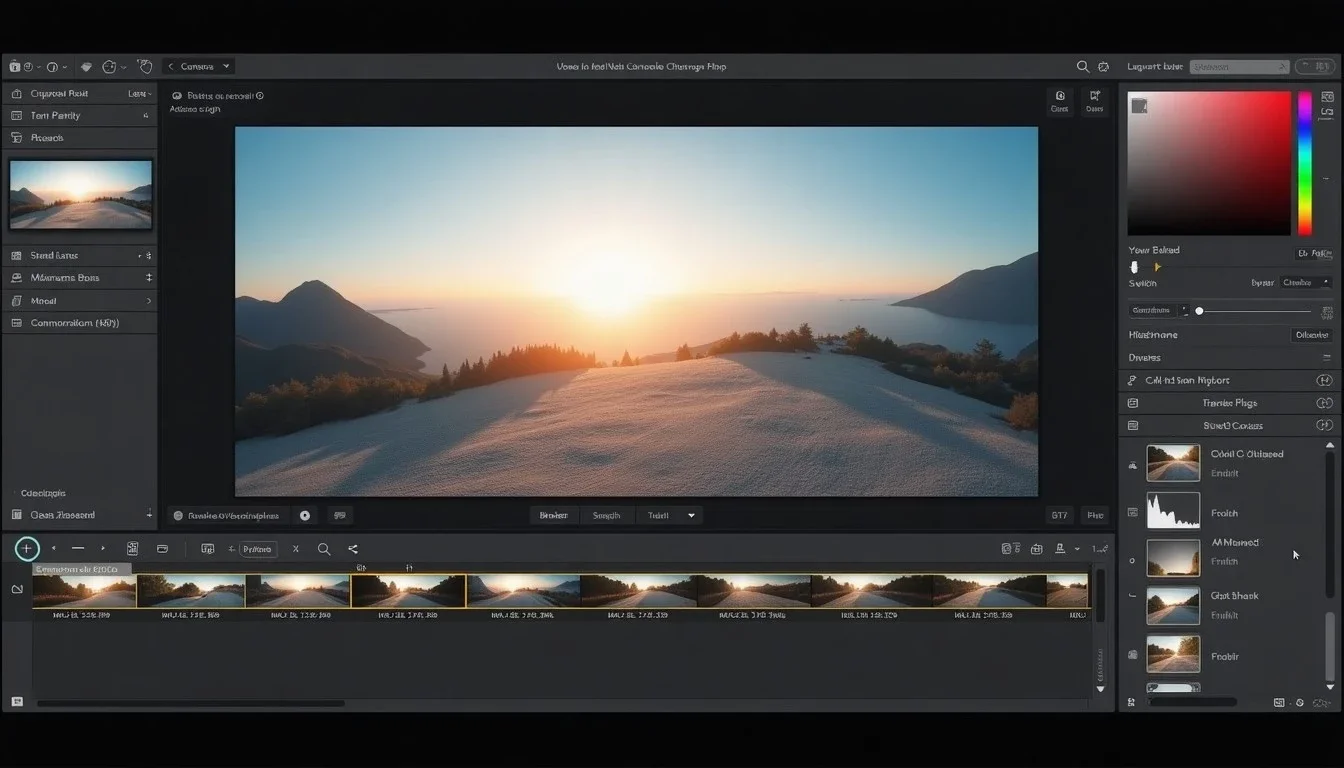Select the Crypreal Reit row

[x=80, y=93]
